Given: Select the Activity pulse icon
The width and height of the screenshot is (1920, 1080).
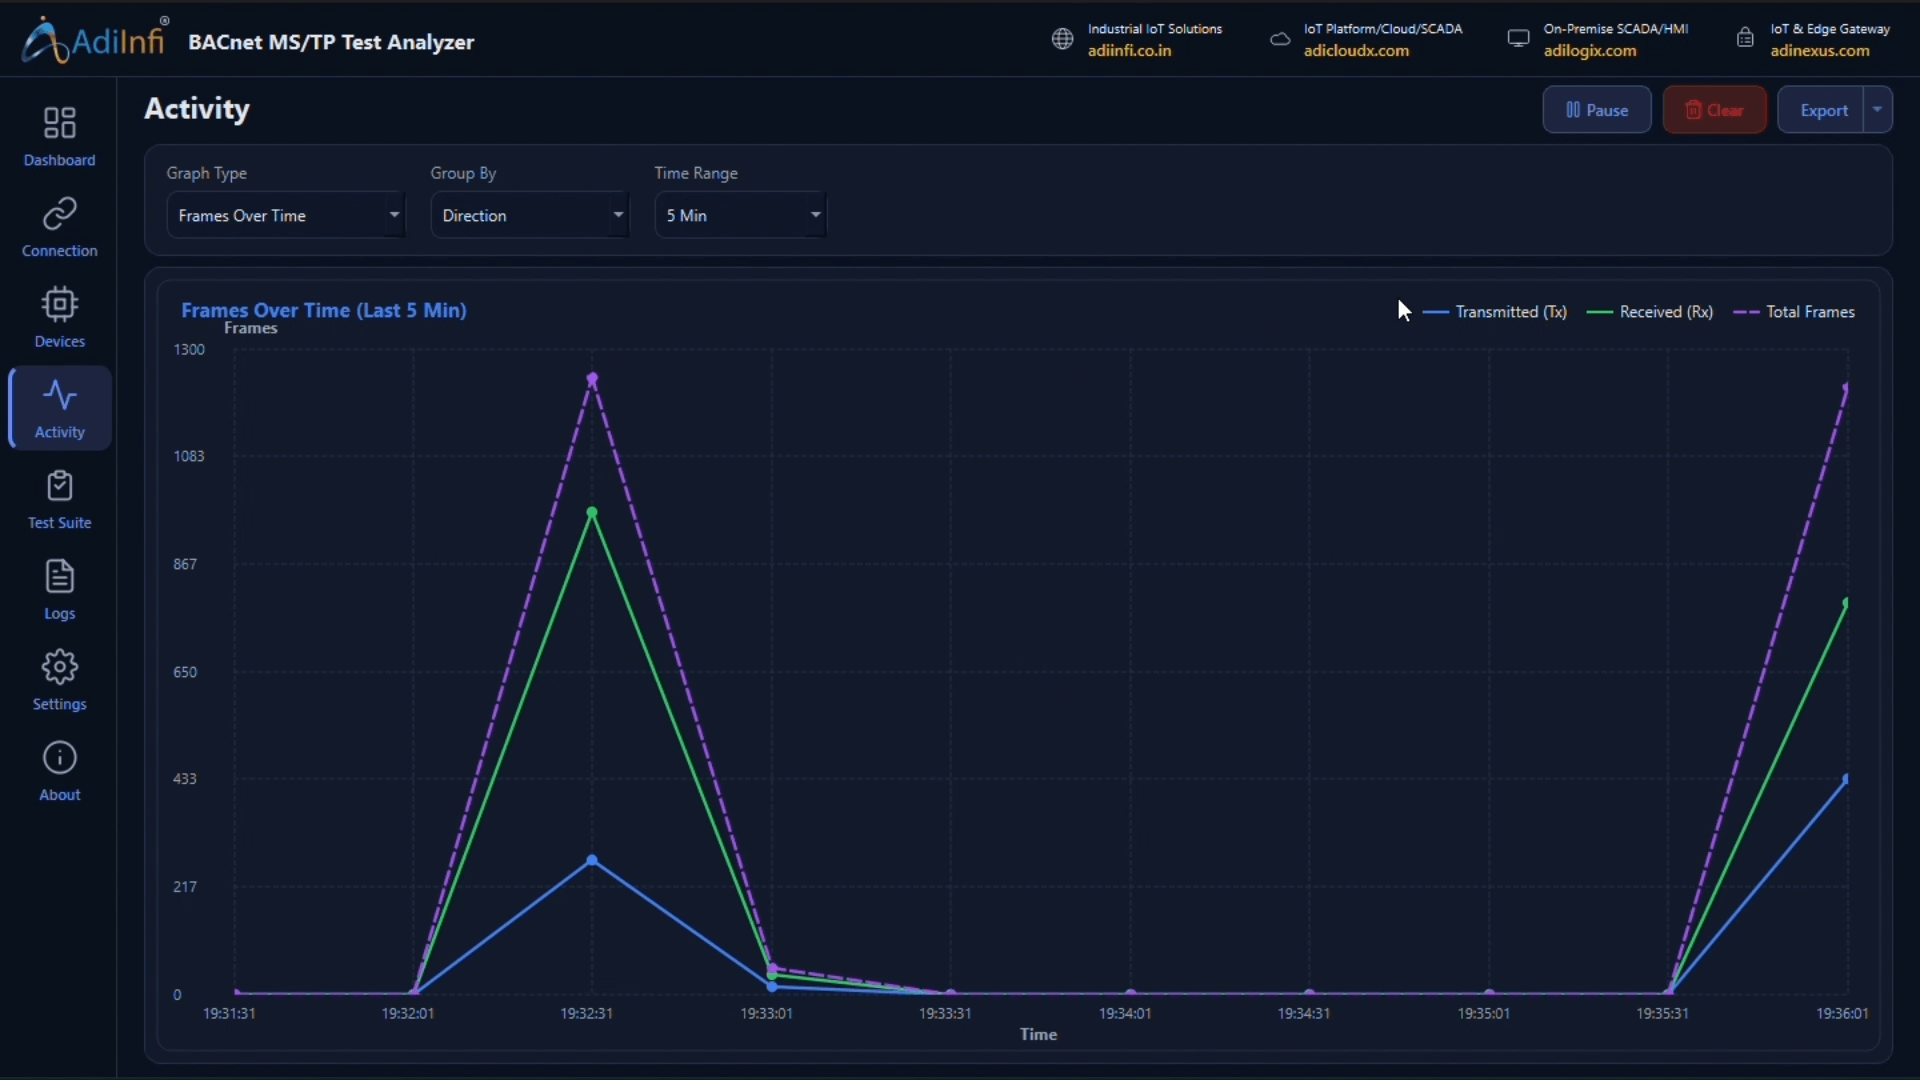Looking at the screenshot, I should pyautogui.click(x=60, y=396).
